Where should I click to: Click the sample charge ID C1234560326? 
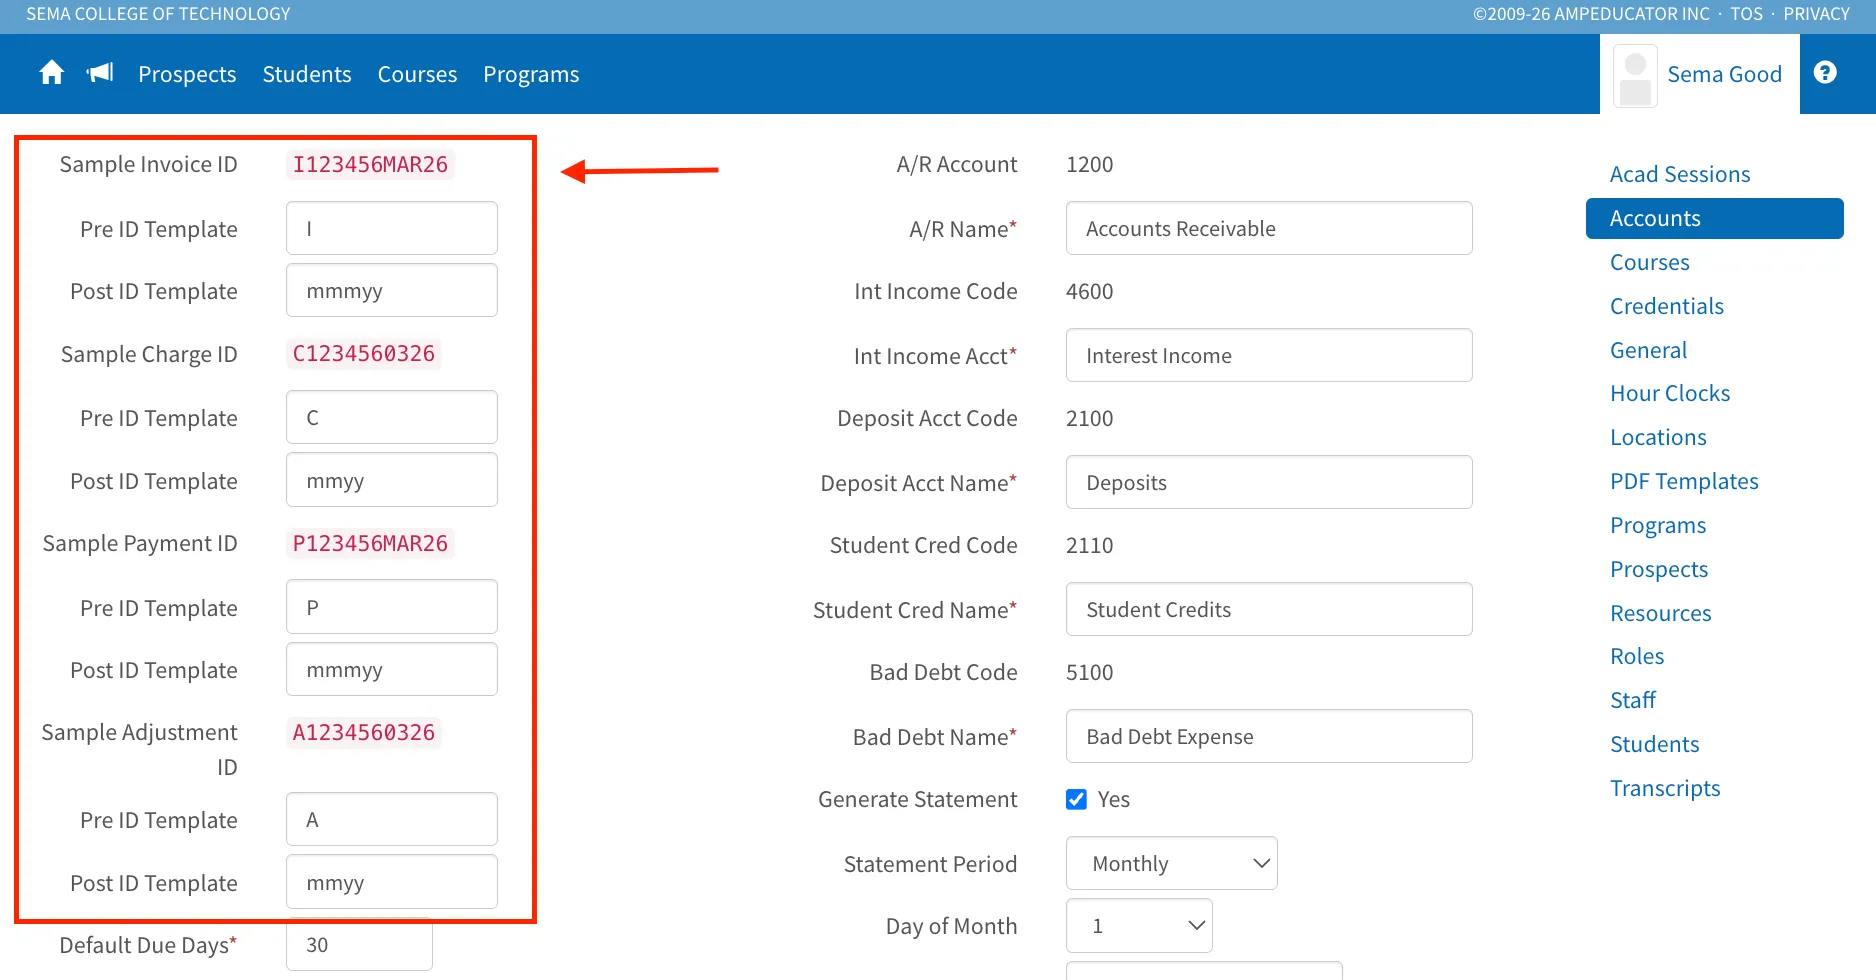point(364,353)
